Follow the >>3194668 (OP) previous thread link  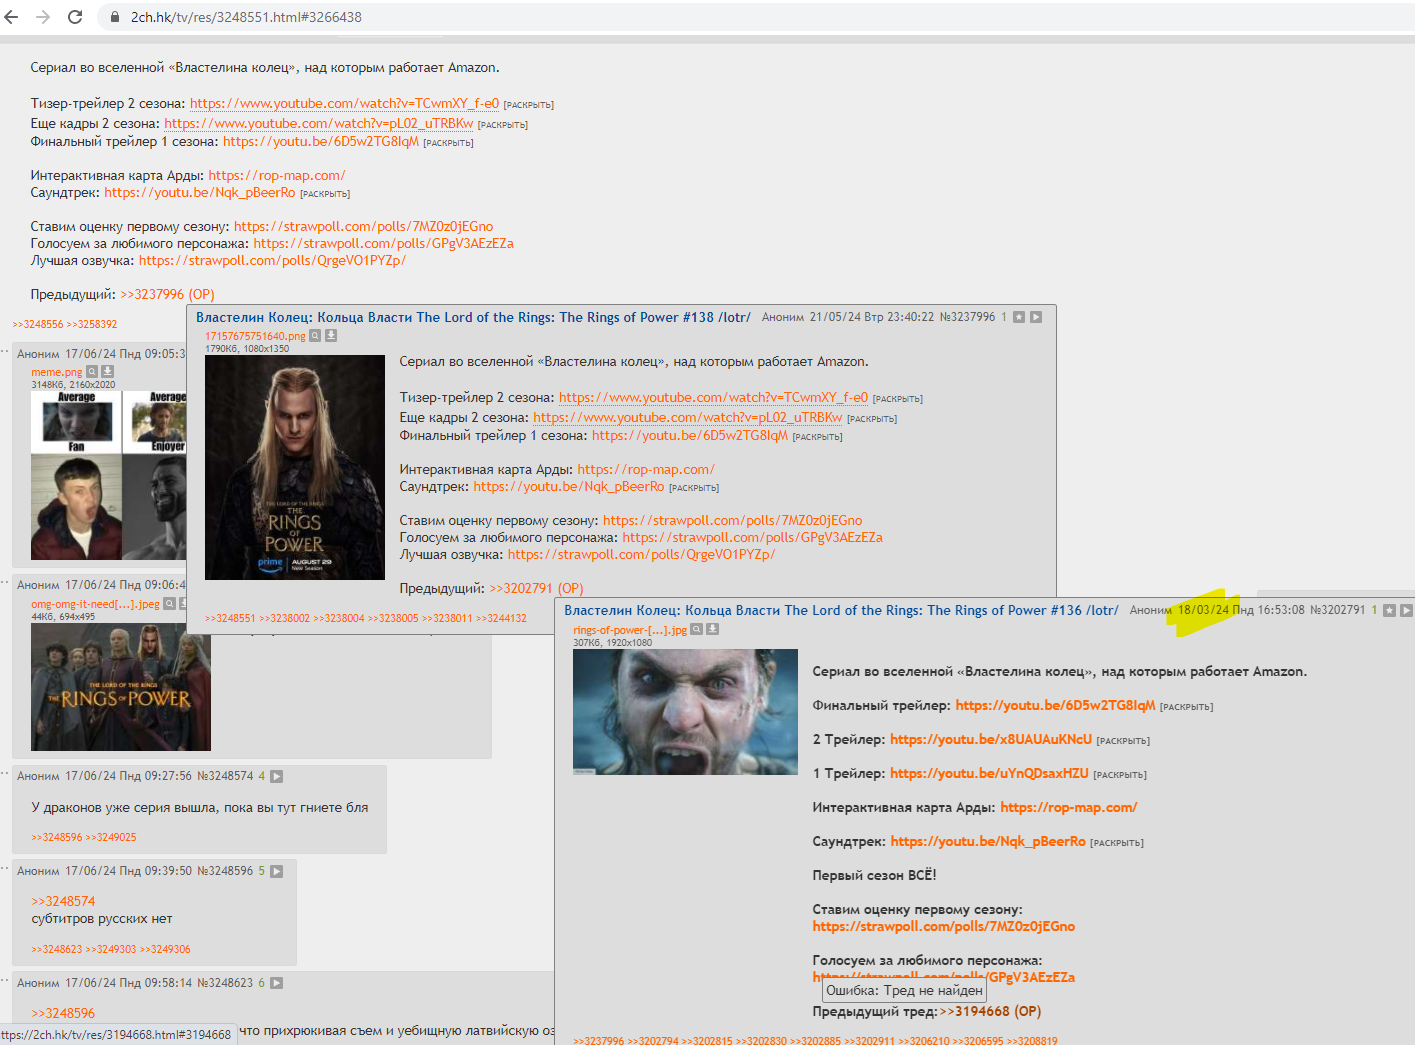[x=990, y=1011]
